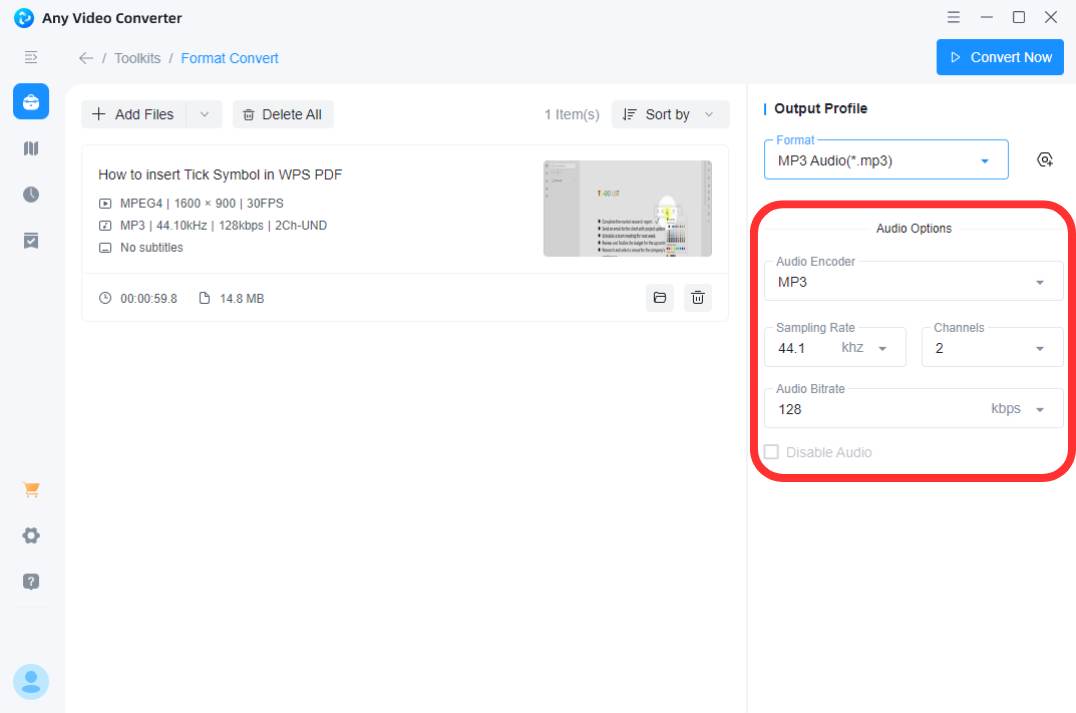The height and width of the screenshot is (713, 1076).
Task: Click the Audio Options section label
Action: pos(913,229)
